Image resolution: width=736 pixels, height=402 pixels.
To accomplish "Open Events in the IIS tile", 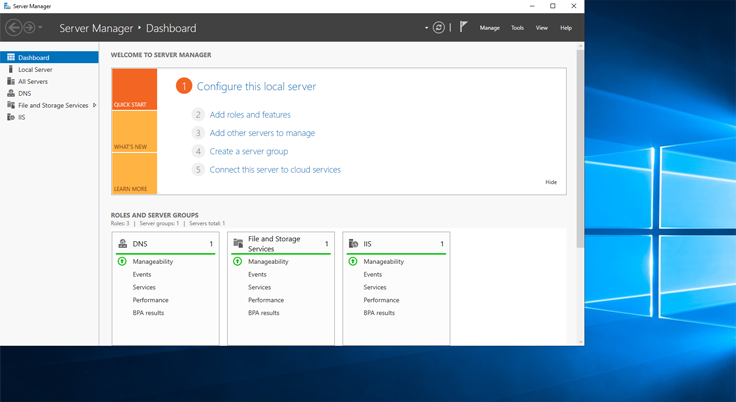I will (x=373, y=274).
